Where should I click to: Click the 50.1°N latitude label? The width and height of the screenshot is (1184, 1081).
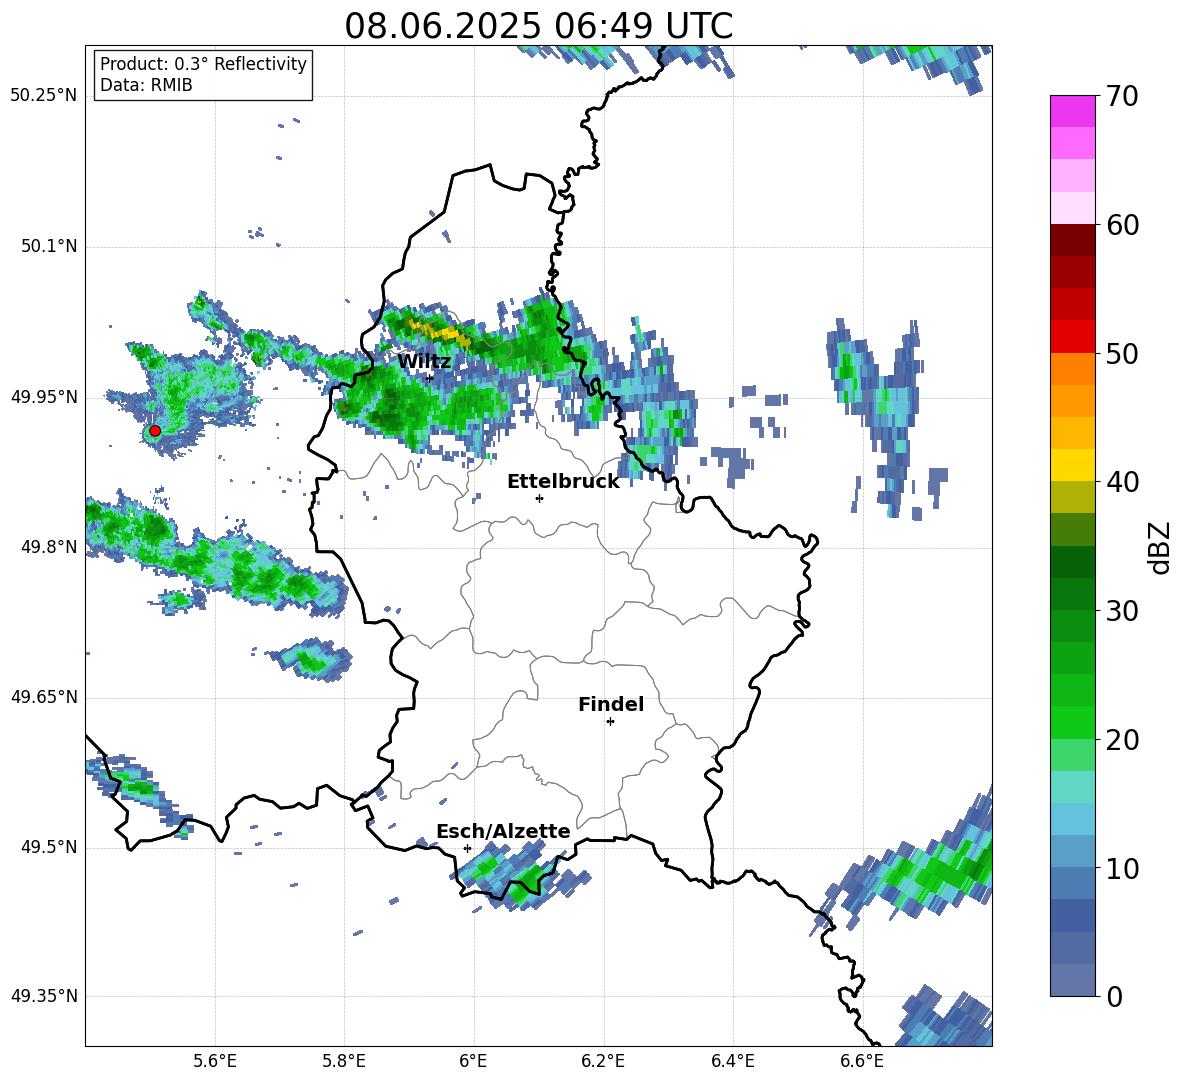[x=49, y=247]
